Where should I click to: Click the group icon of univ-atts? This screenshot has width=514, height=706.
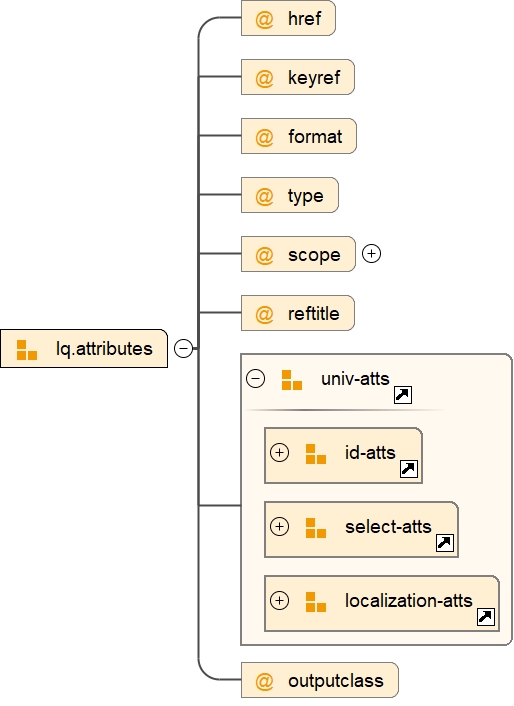292,380
